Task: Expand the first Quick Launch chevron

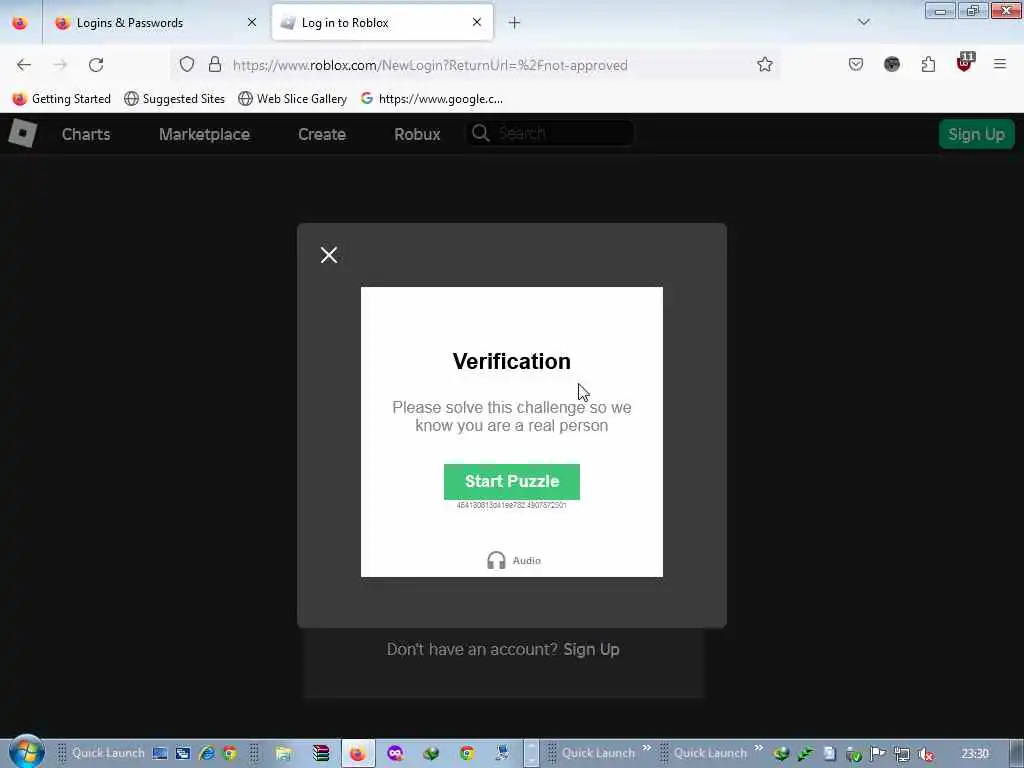Action: pos(647,748)
